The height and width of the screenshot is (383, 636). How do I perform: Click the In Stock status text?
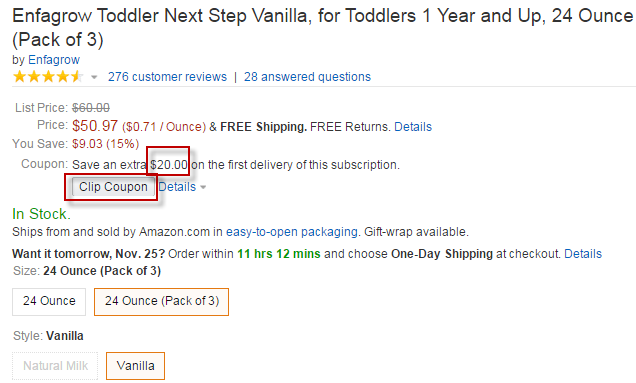41,214
